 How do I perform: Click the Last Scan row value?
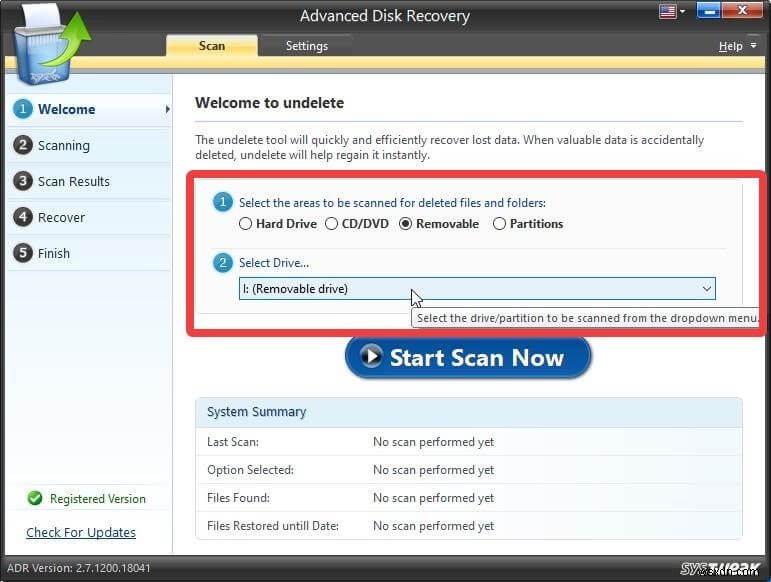[433, 442]
